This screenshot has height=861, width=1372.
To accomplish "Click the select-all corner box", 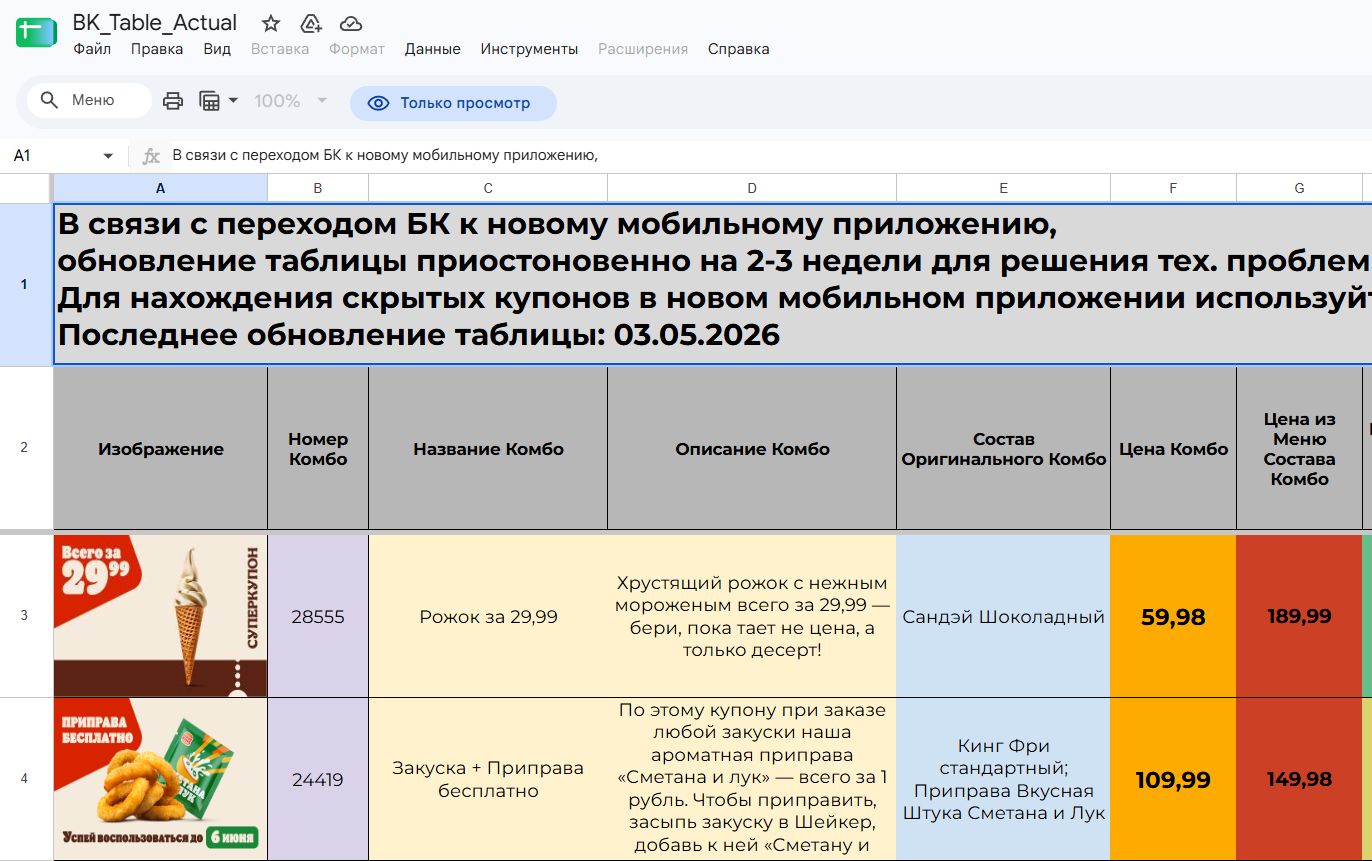I will point(25,188).
